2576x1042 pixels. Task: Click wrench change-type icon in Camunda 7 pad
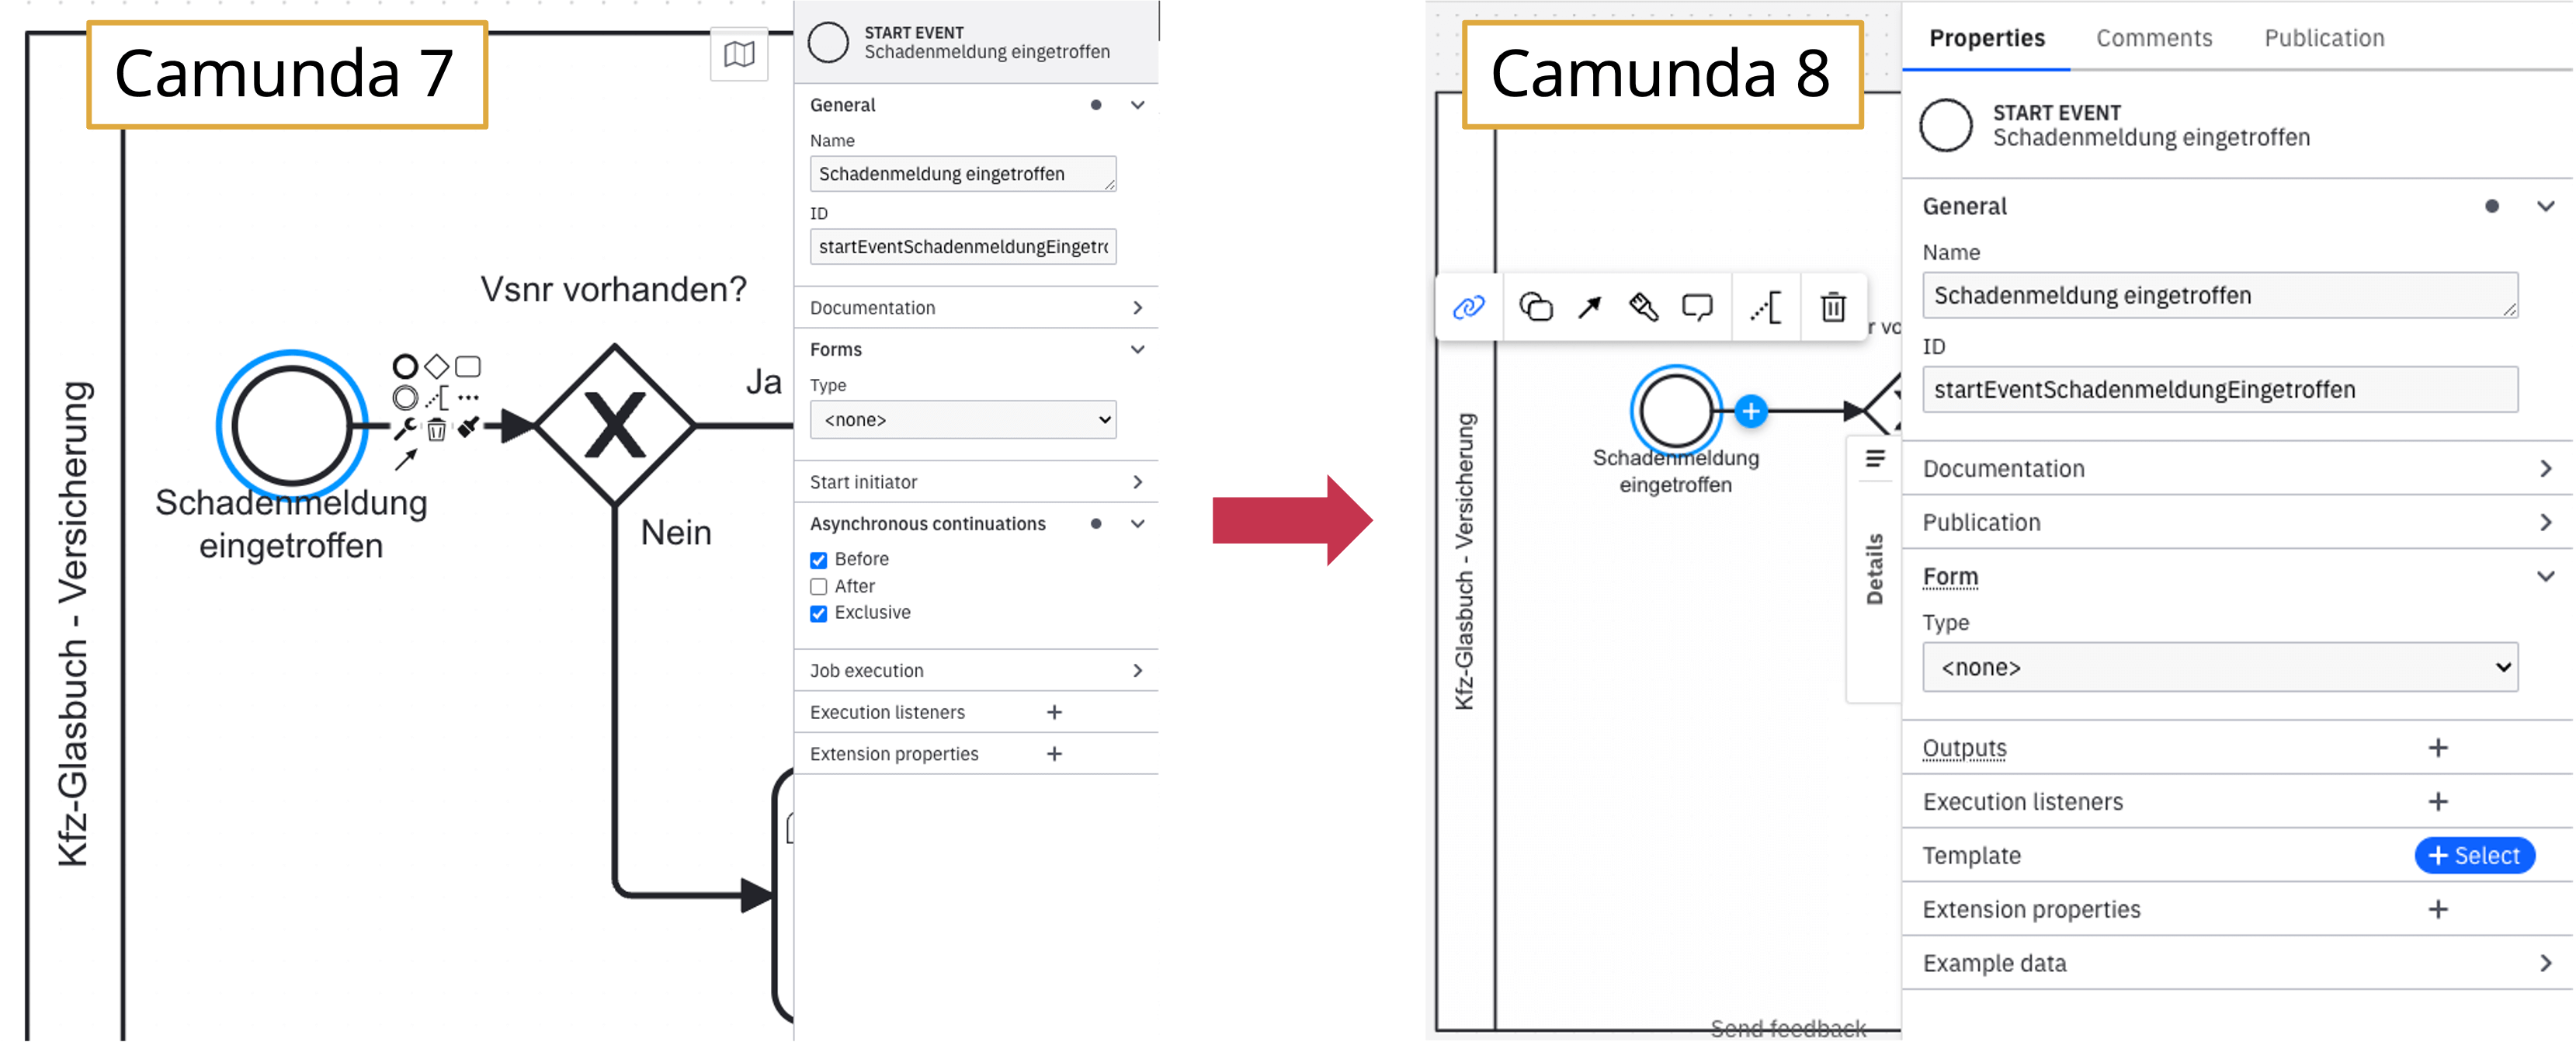(405, 429)
